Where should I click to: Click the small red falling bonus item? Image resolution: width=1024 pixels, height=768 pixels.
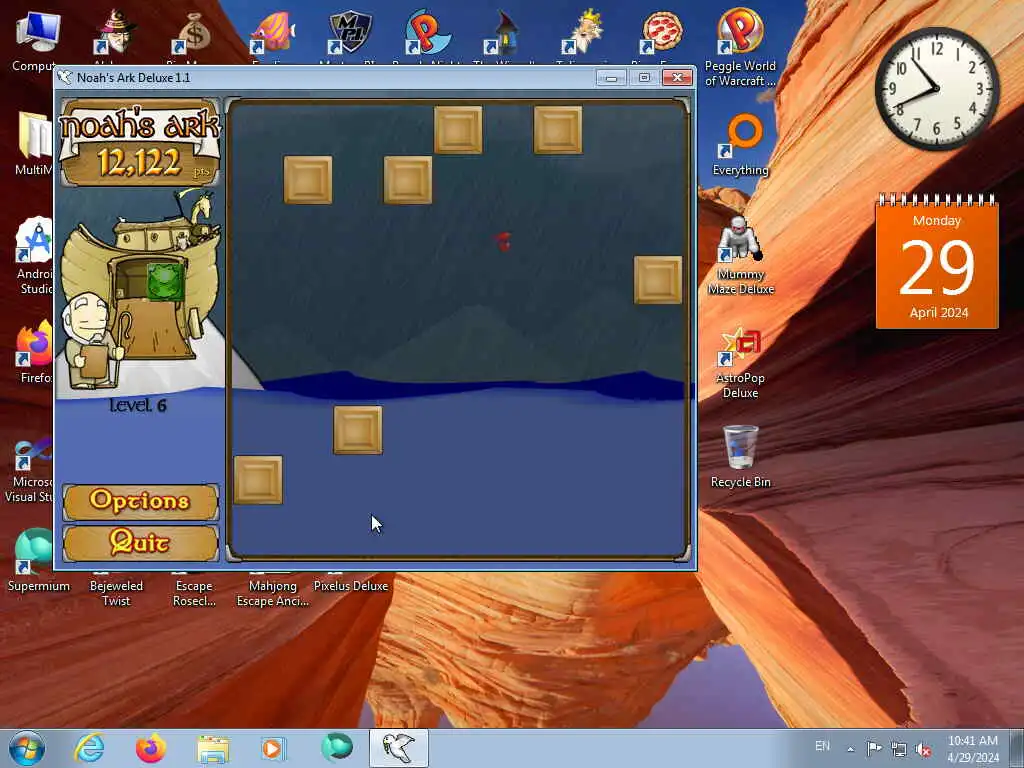(x=502, y=242)
